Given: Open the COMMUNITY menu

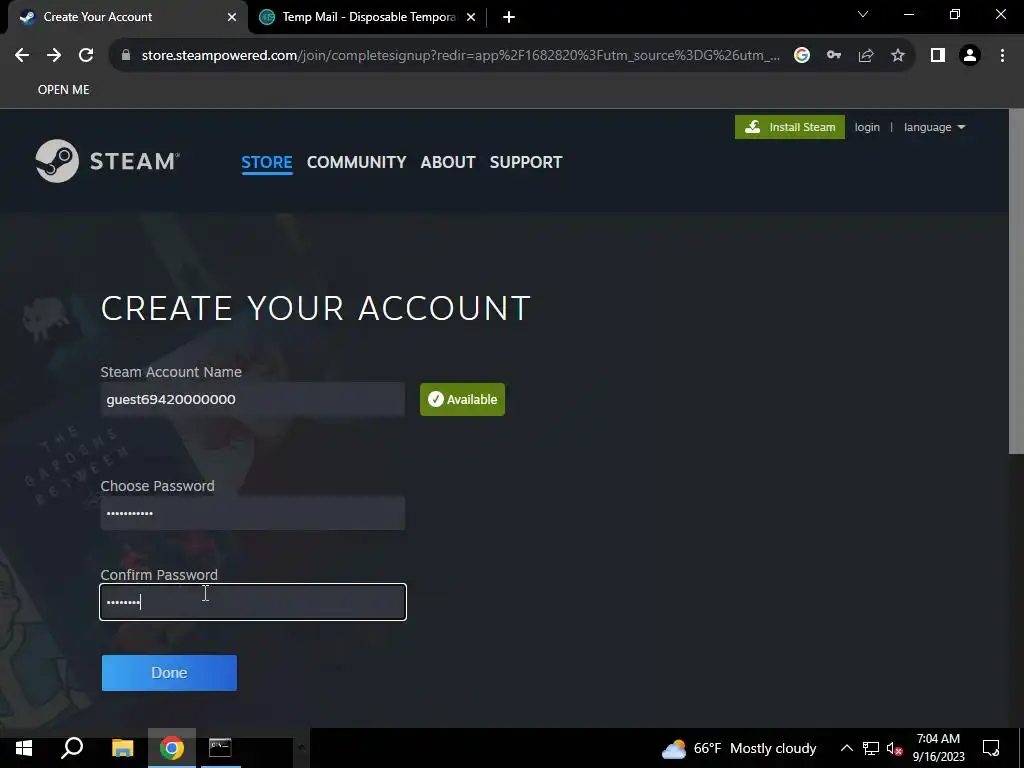Looking at the screenshot, I should pos(357,162).
